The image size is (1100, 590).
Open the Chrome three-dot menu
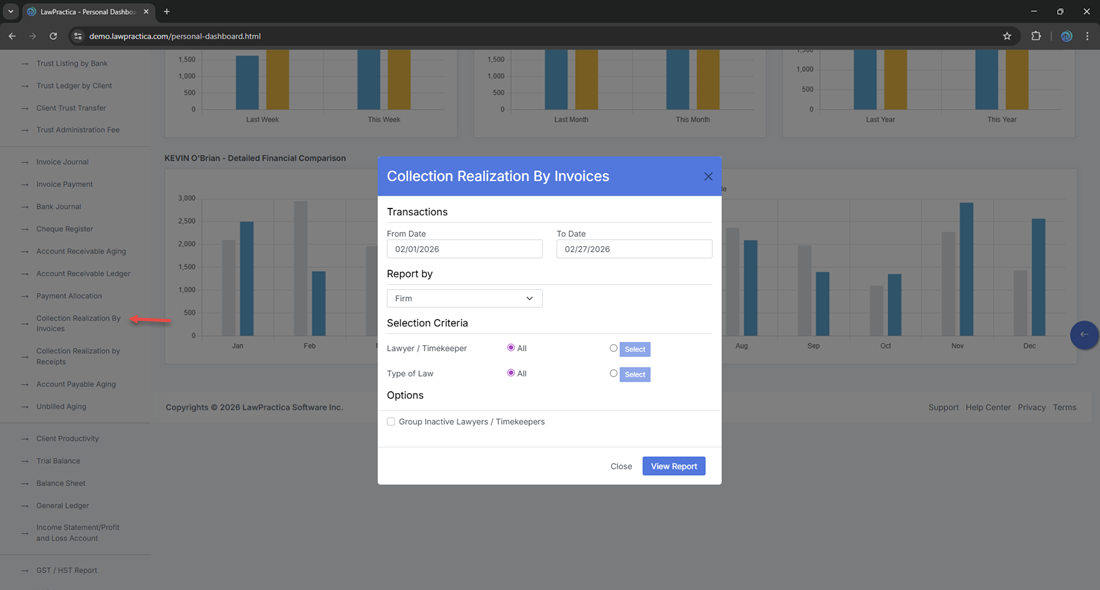pos(1087,36)
